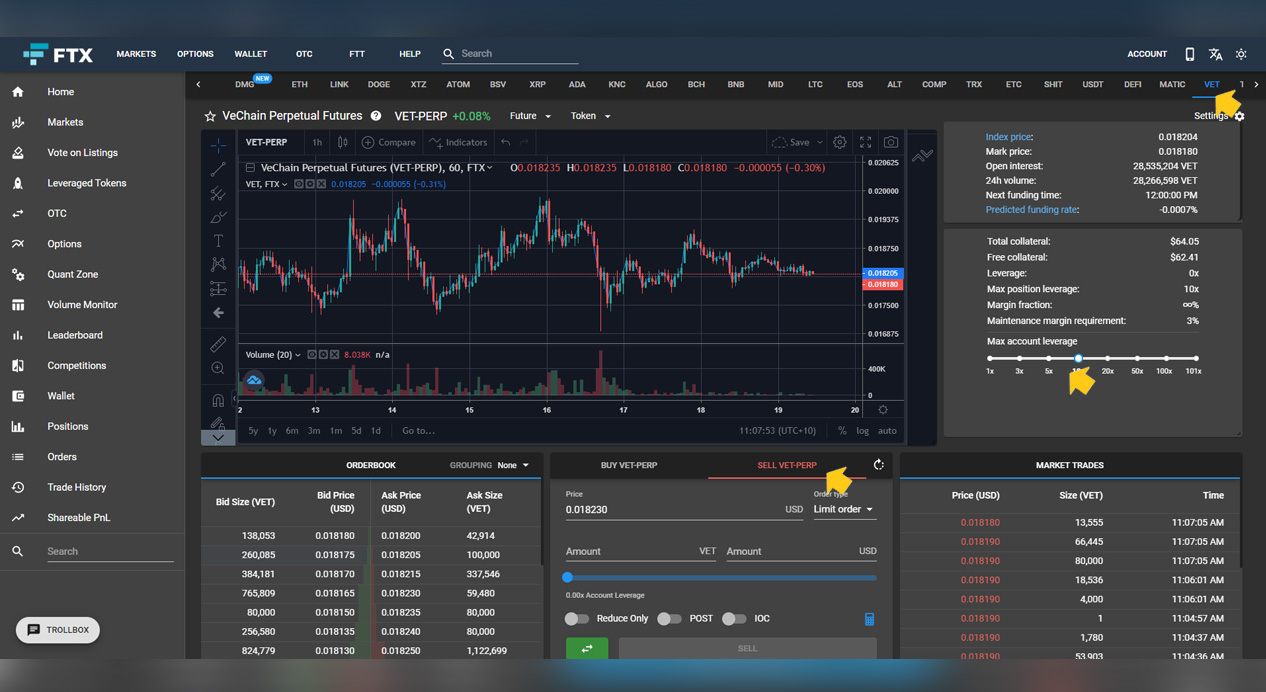Image resolution: width=1266 pixels, height=692 pixels.
Task: Open the chart Measure ruler tool
Action: 218,344
